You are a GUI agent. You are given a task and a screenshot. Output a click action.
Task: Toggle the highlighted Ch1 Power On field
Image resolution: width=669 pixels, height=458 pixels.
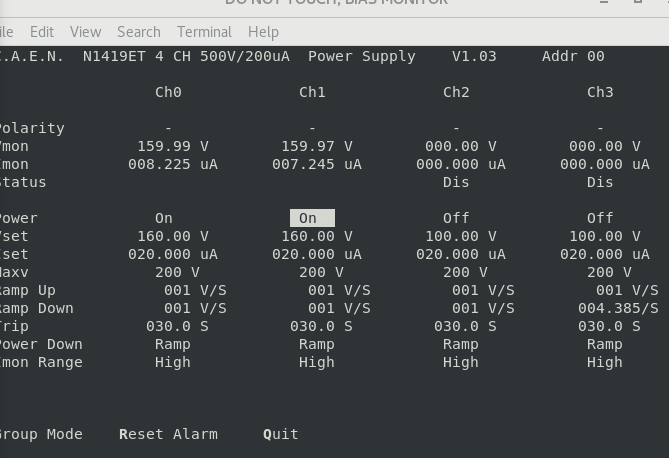tap(312, 218)
